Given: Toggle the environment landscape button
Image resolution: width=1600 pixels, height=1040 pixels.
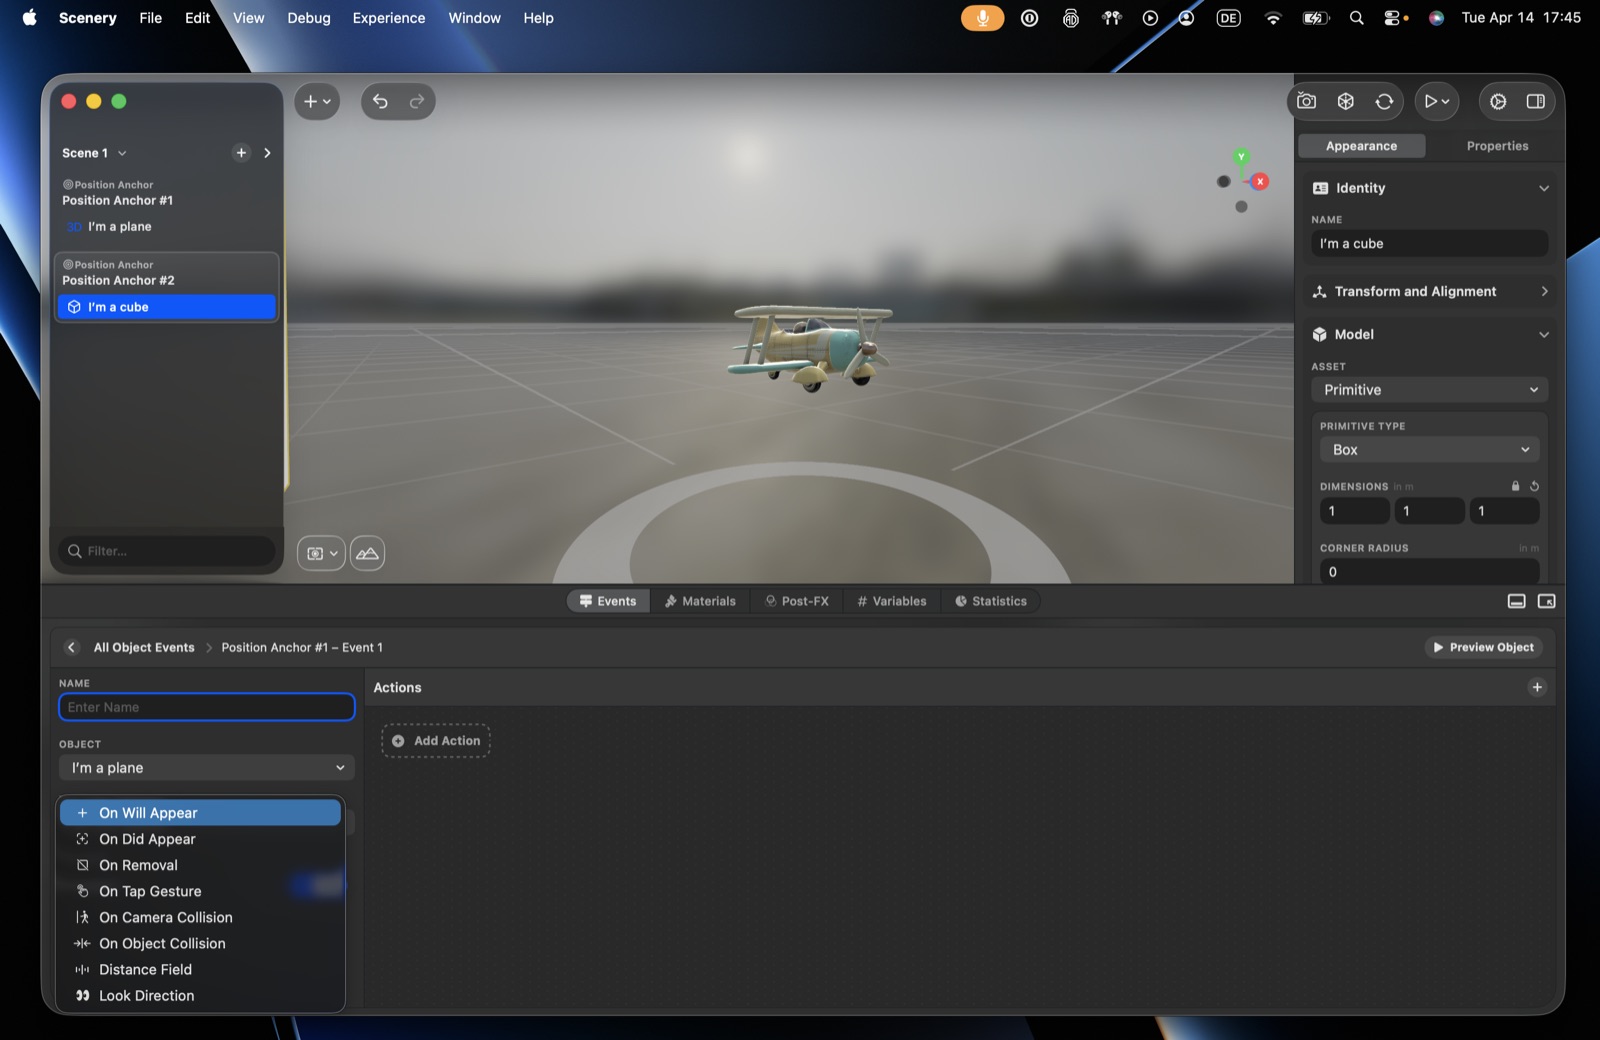Looking at the screenshot, I should [367, 553].
